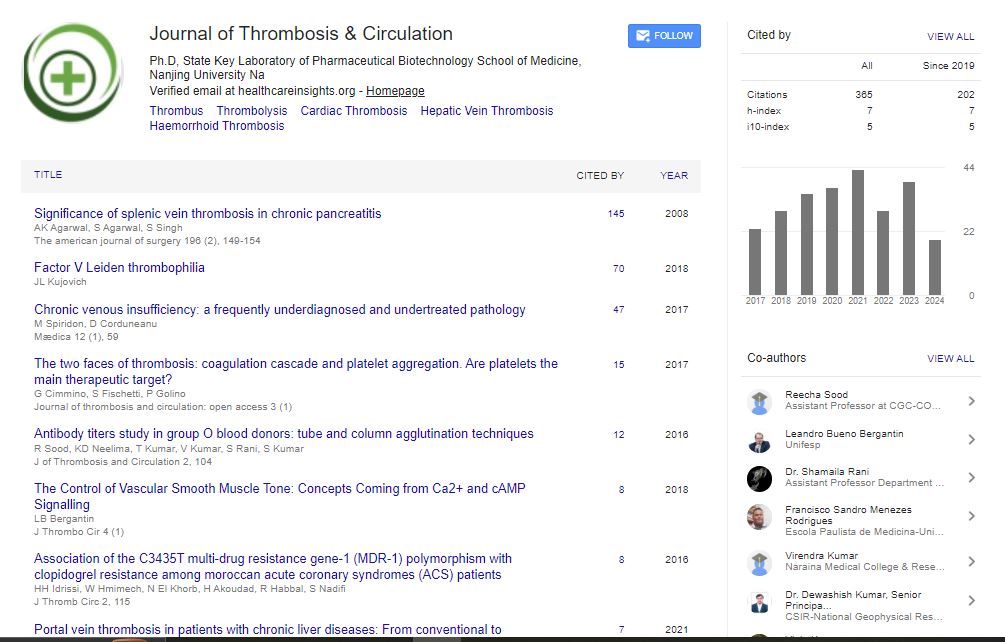Open the Cardiac Thrombosis topic link
The width and height of the screenshot is (1005, 642).
click(x=354, y=111)
